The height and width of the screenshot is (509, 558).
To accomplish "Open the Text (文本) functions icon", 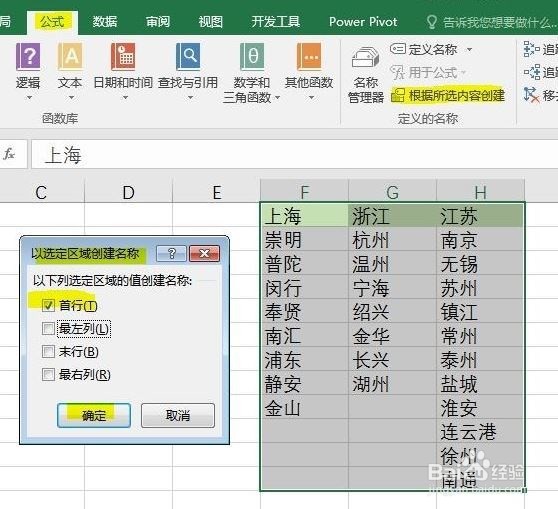I will [x=70, y=57].
